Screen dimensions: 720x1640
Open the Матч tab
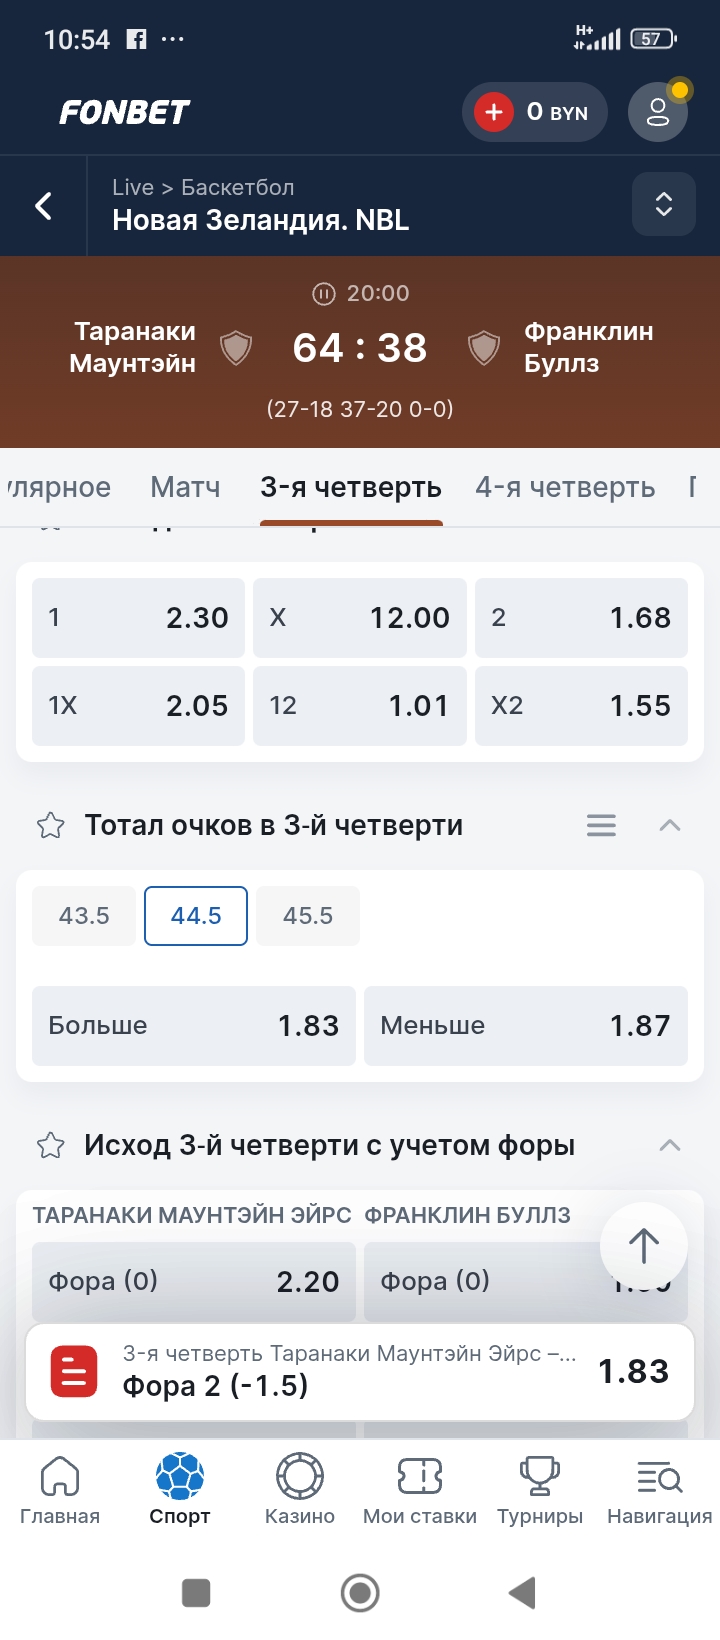(184, 488)
